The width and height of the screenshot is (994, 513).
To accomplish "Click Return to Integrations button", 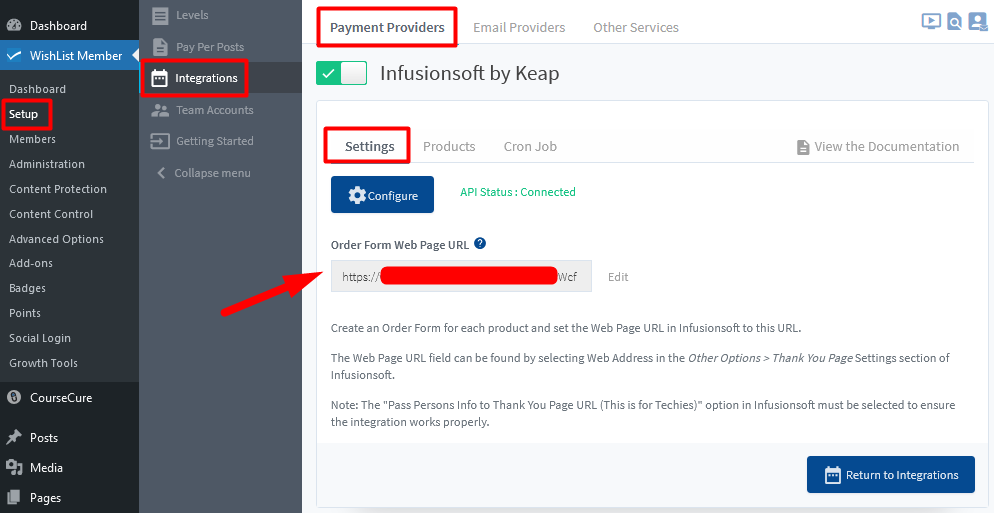I will click(891, 474).
